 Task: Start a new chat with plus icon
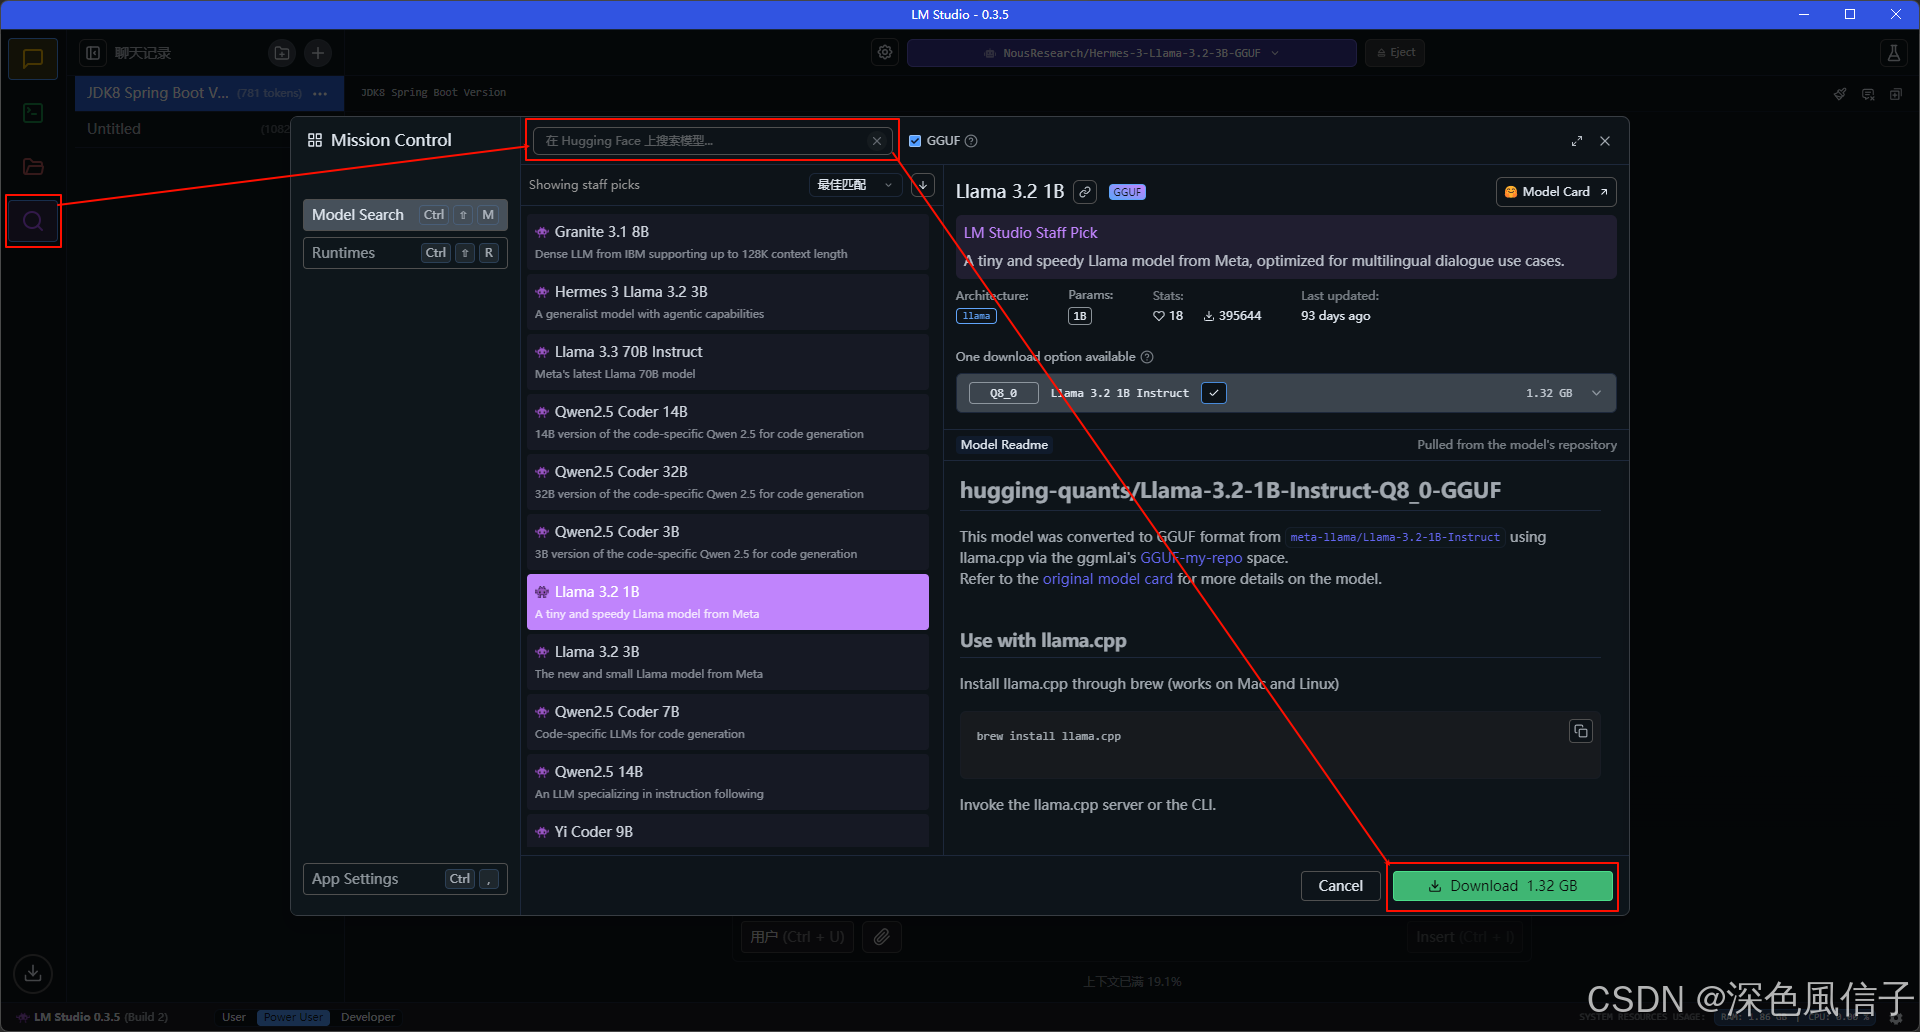(x=318, y=53)
